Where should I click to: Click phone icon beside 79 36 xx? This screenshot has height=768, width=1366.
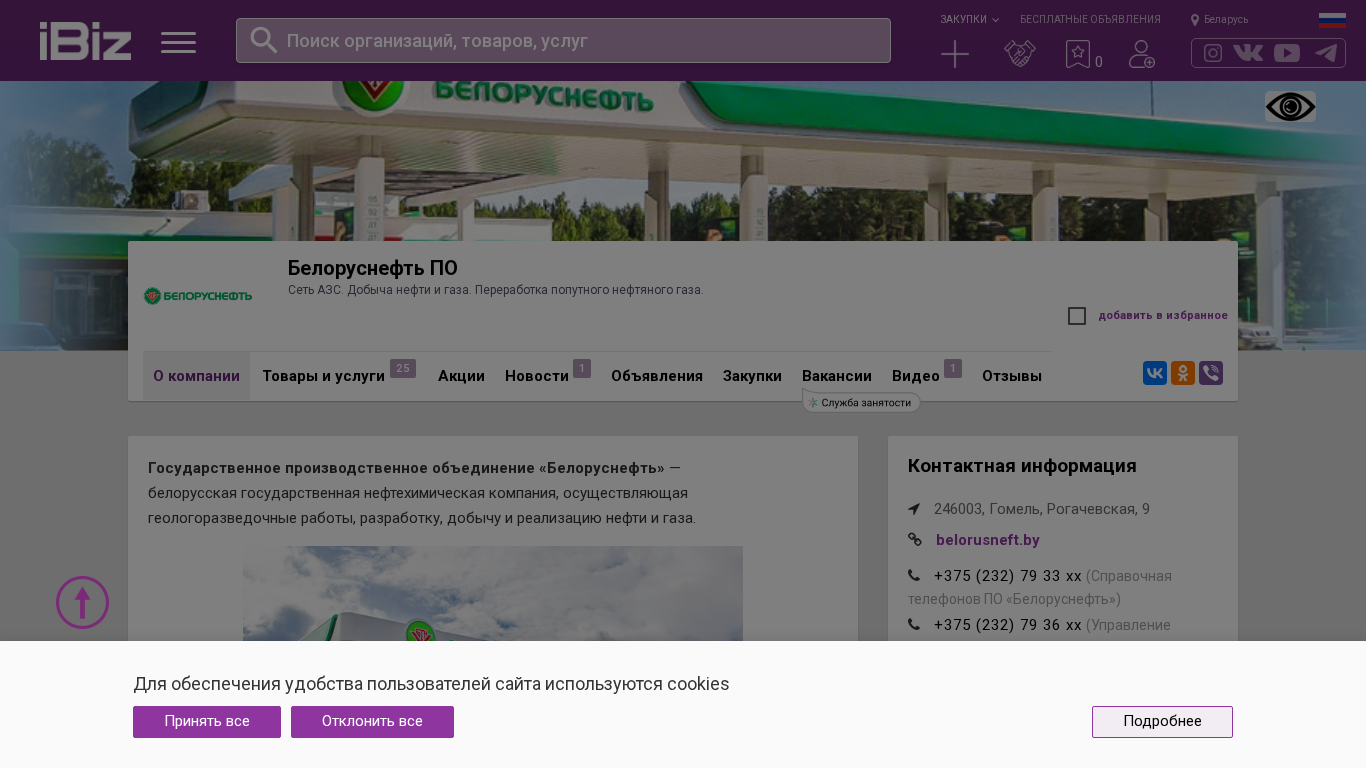pos(914,624)
